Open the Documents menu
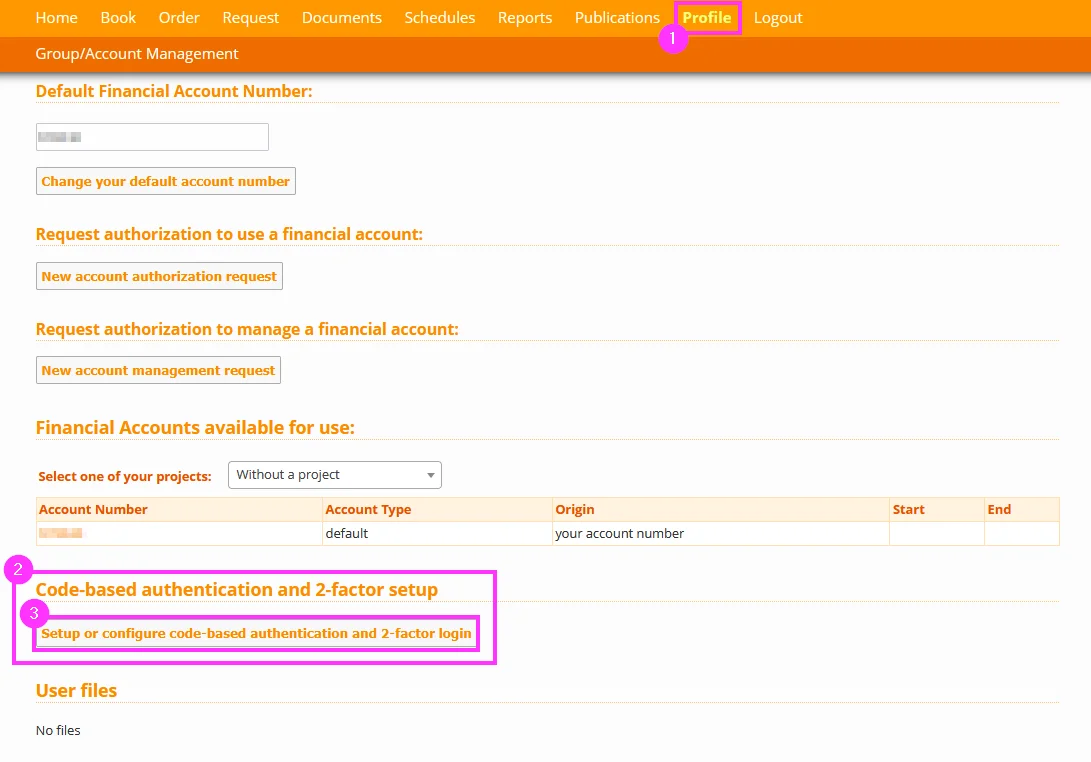Viewport: 1091px width, 762px height. [342, 18]
